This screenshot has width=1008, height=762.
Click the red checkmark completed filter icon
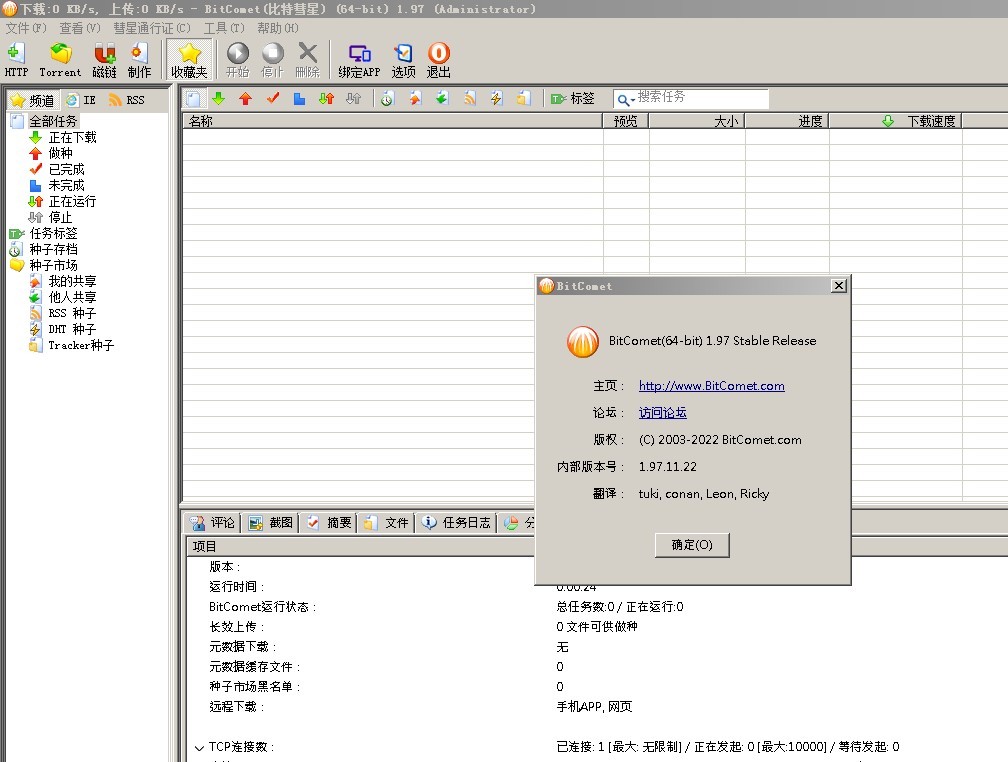(273, 98)
